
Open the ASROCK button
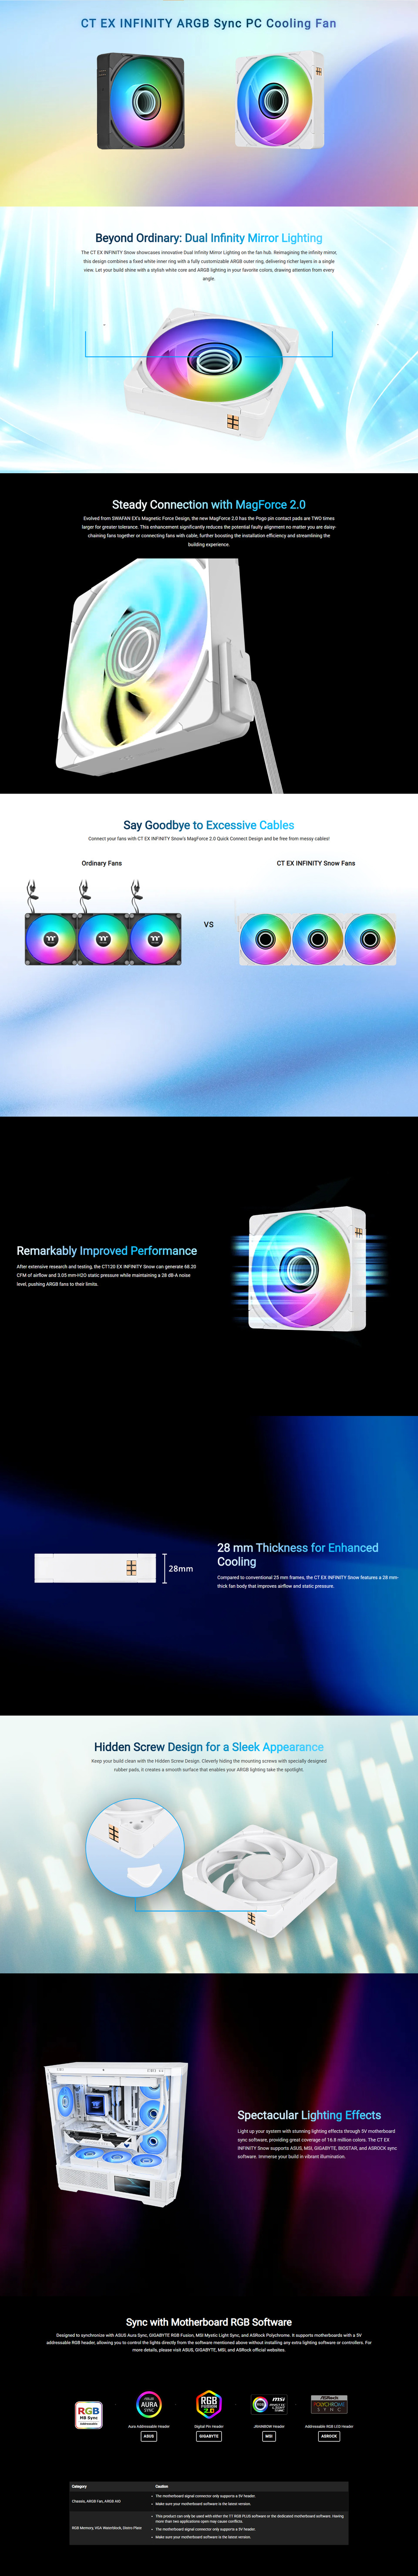pos(329,2436)
